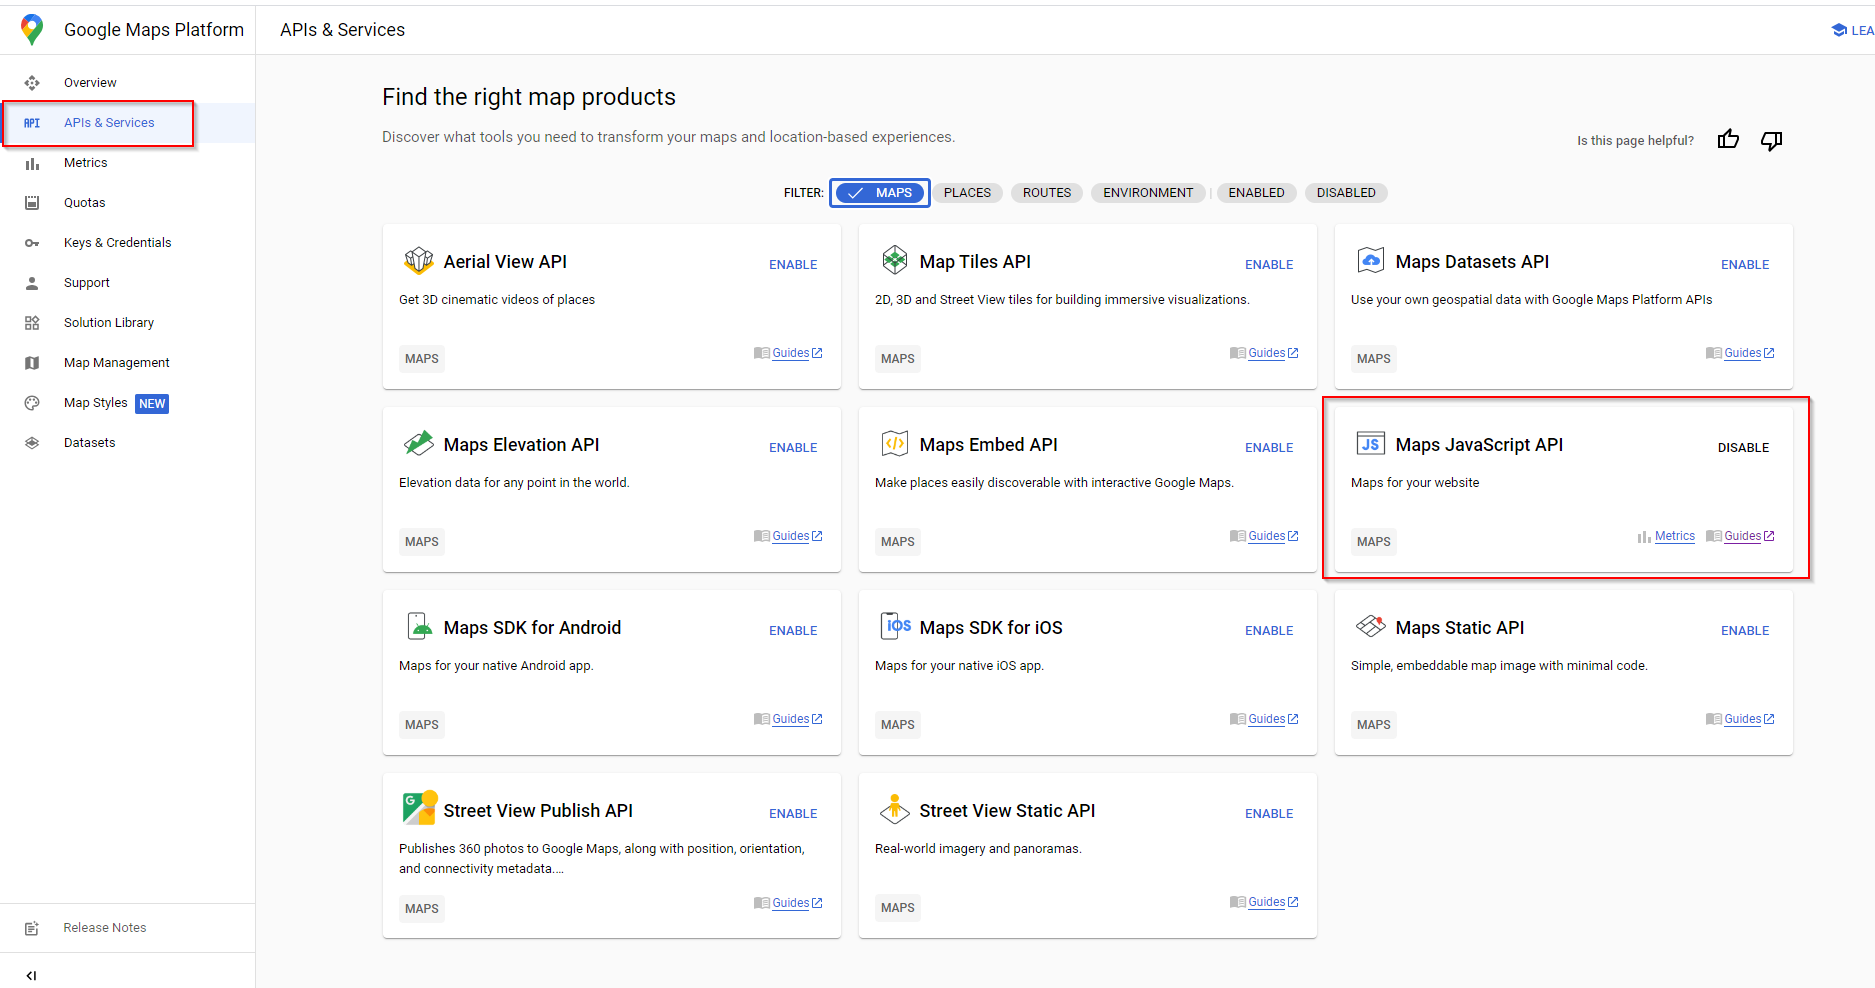Viewport: 1875px width, 988px height.
Task: Click the Release Notes icon
Action: pos(32,928)
